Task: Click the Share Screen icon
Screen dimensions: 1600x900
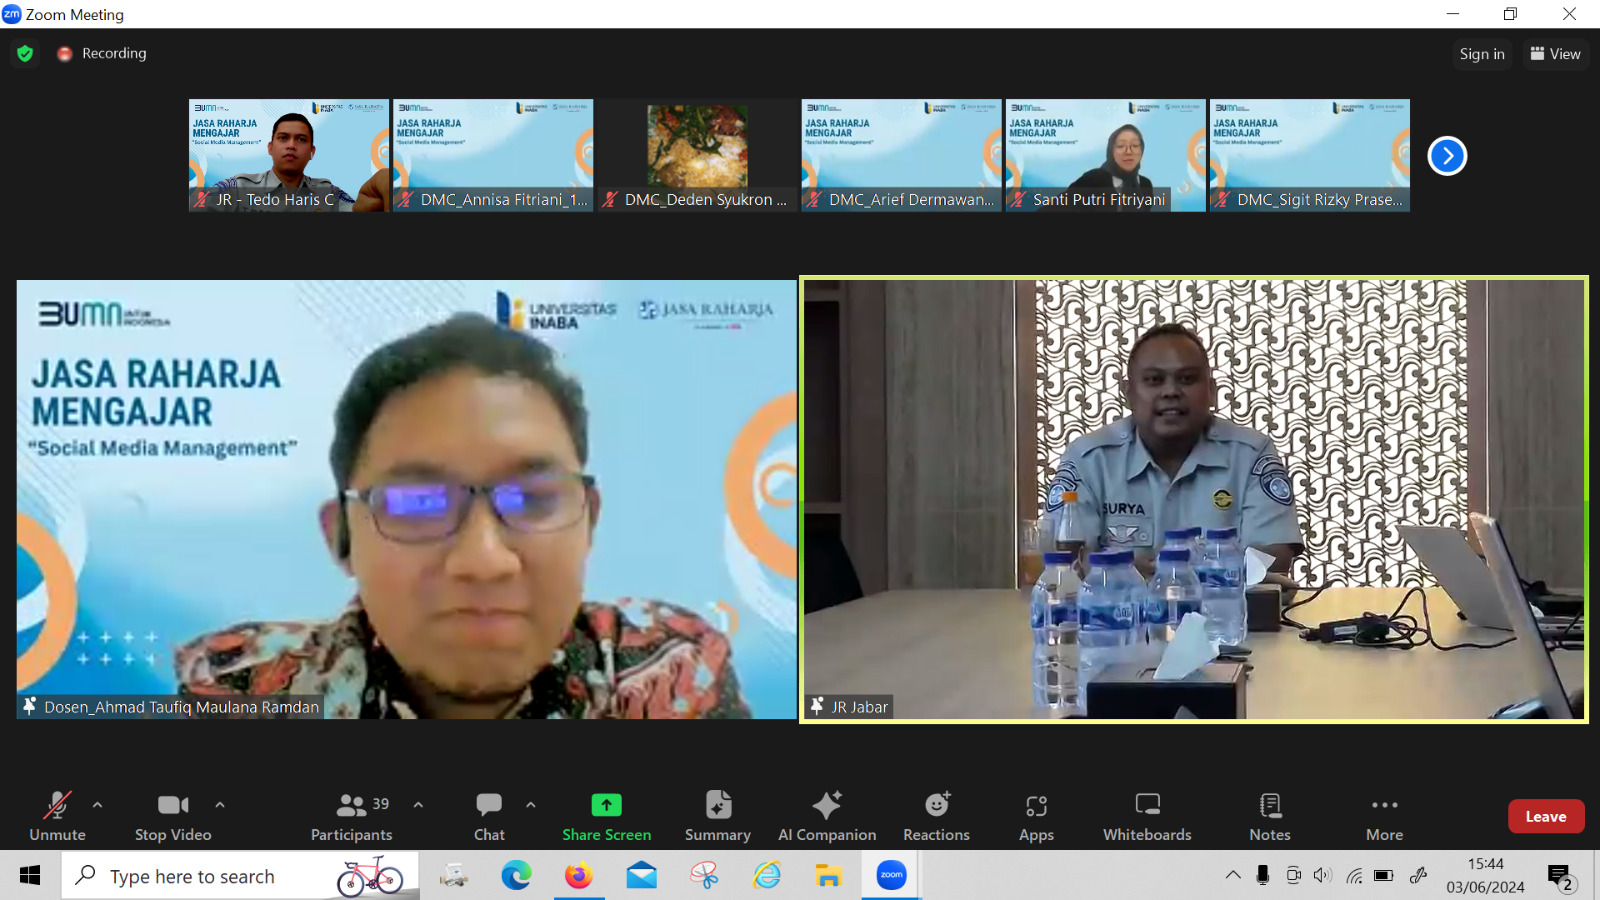Action: 606,805
